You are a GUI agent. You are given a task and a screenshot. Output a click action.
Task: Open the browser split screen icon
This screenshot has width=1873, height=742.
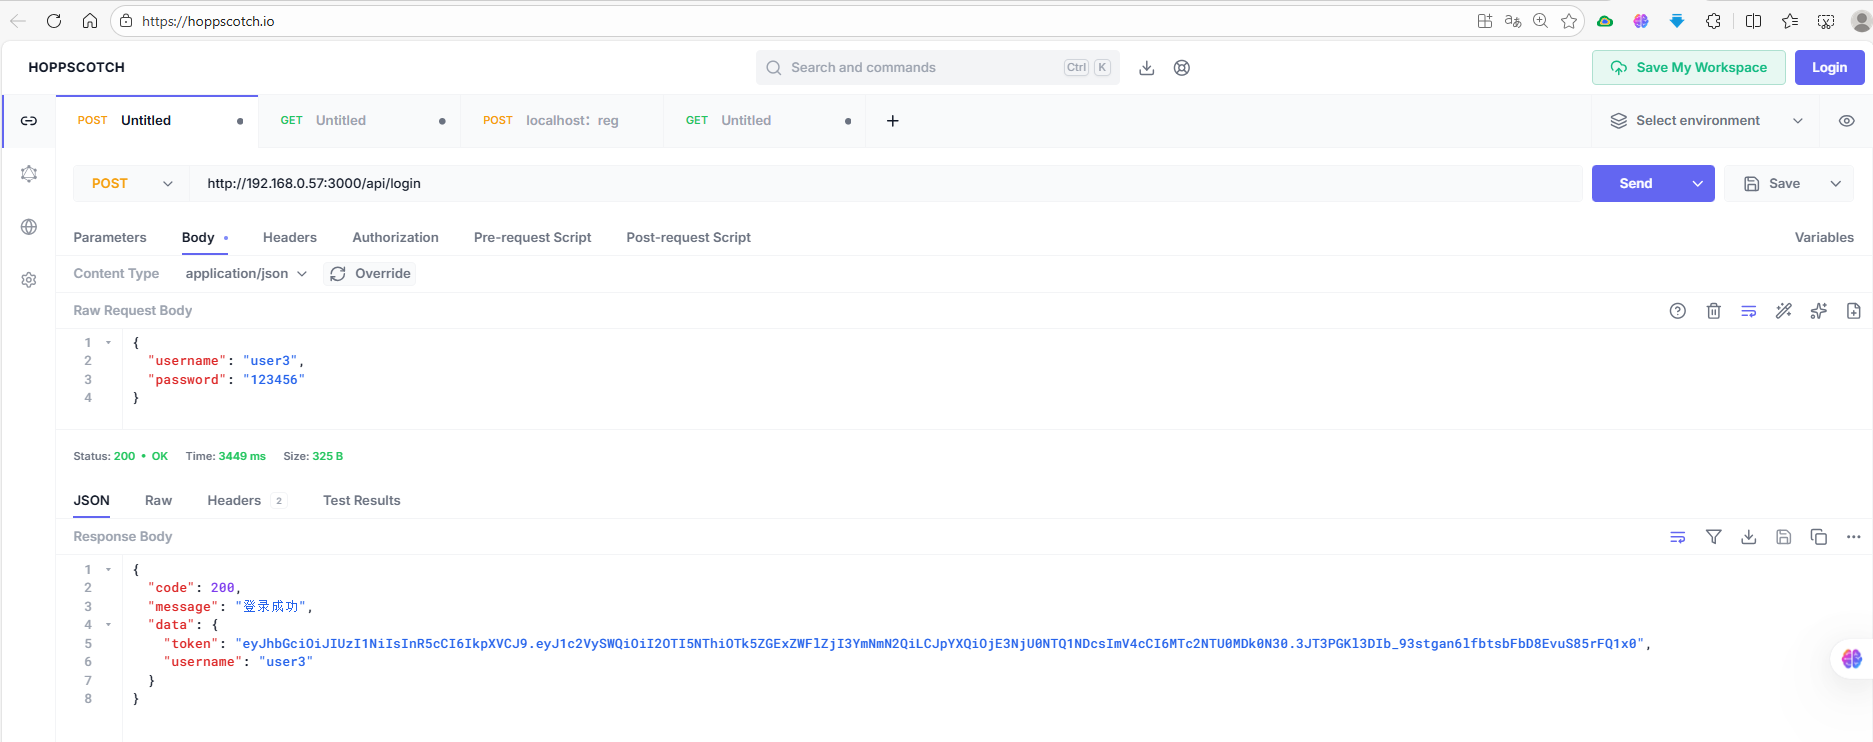point(1753,21)
